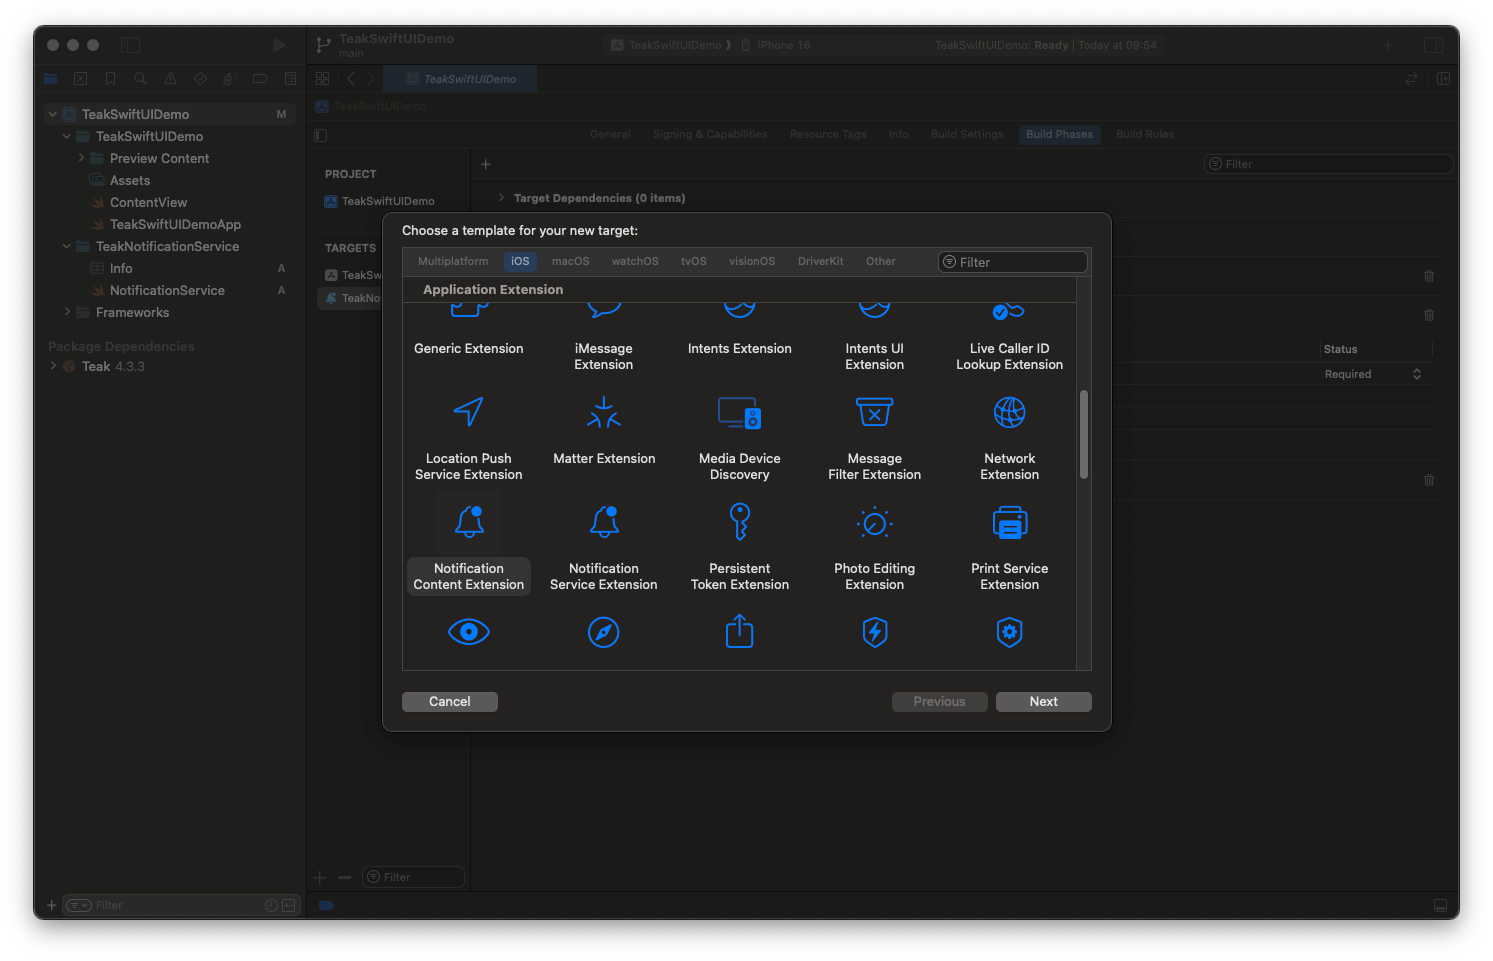1493x961 pixels.
Task: Toggle the navigator sidebar in Xcode toolbar
Action: click(x=131, y=45)
